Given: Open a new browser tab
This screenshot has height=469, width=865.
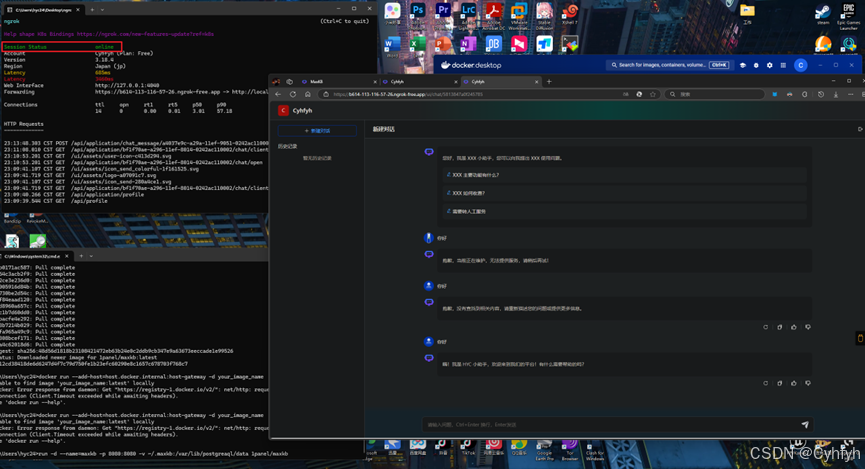Looking at the screenshot, I should pos(548,82).
